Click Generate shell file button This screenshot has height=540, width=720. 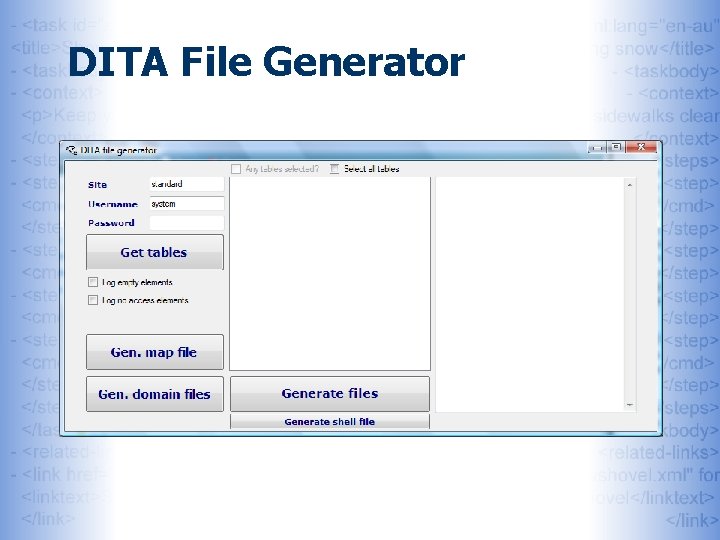pos(330,422)
